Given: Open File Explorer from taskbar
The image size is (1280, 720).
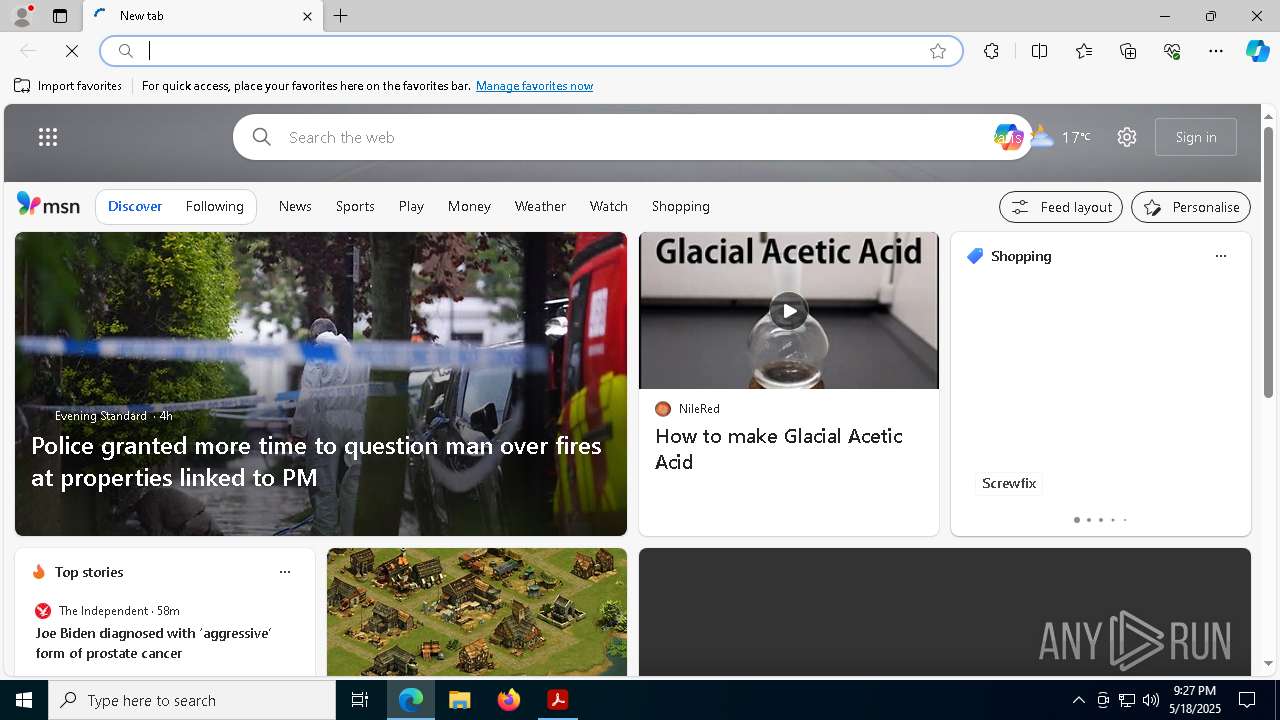Looking at the screenshot, I should [x=459, y=700].
